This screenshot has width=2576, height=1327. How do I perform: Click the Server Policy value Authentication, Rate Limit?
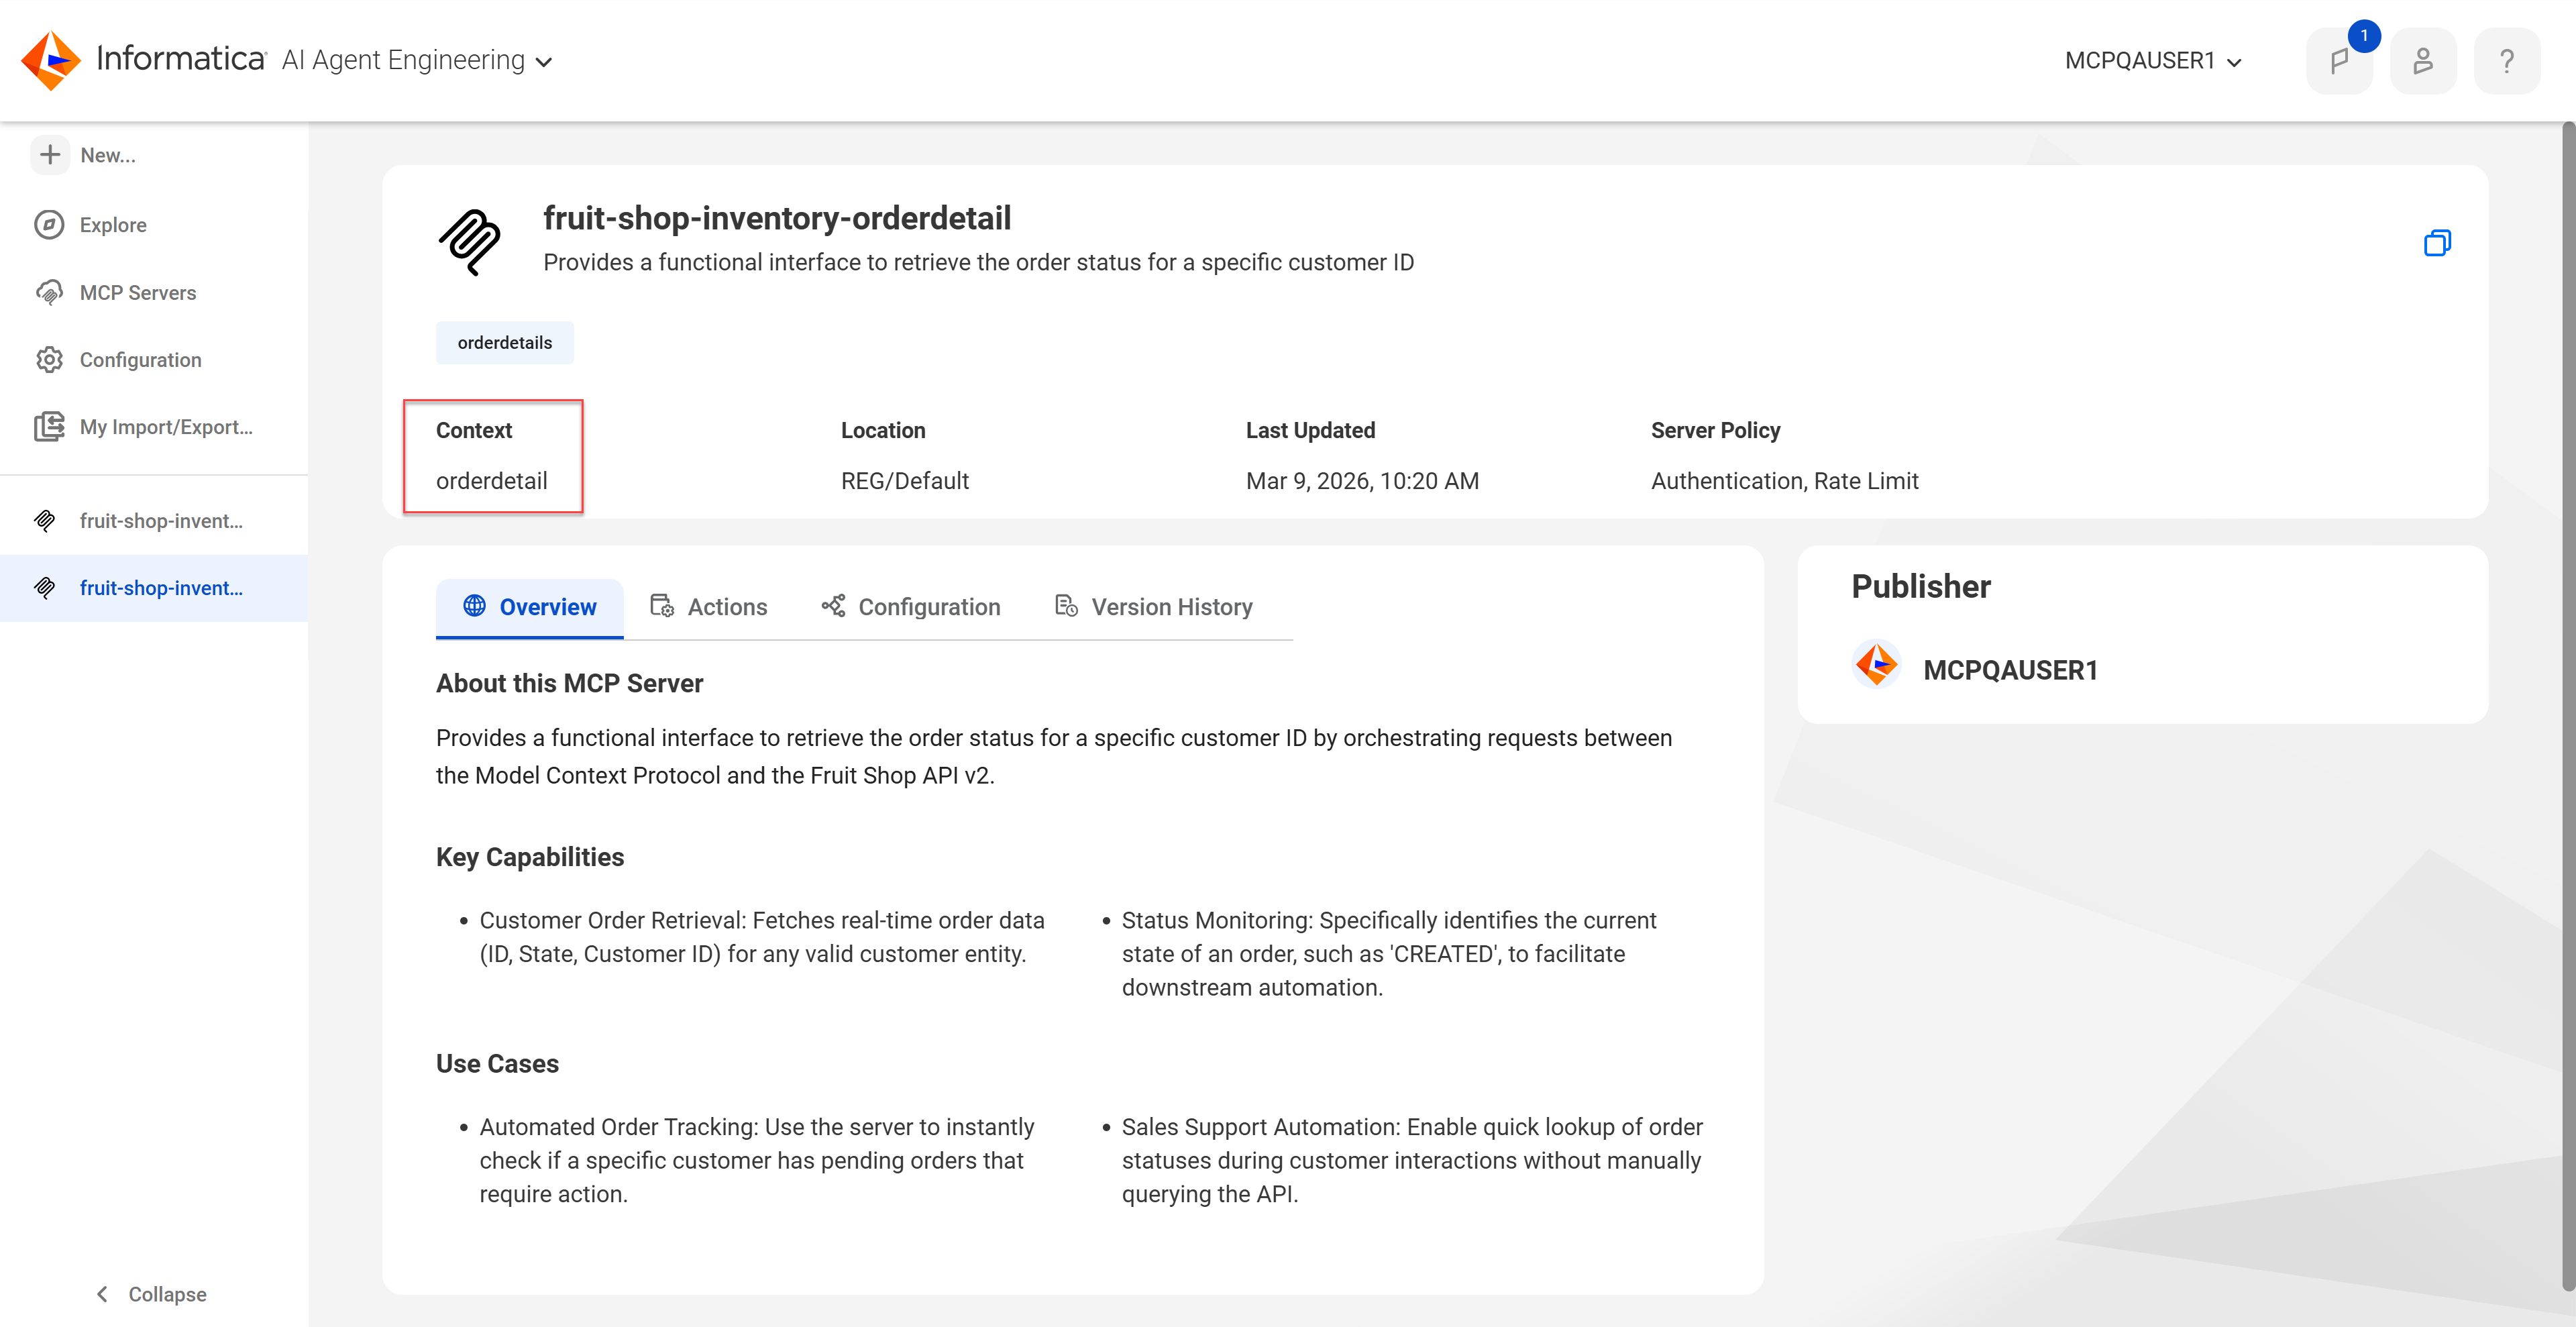point(1785,481)
